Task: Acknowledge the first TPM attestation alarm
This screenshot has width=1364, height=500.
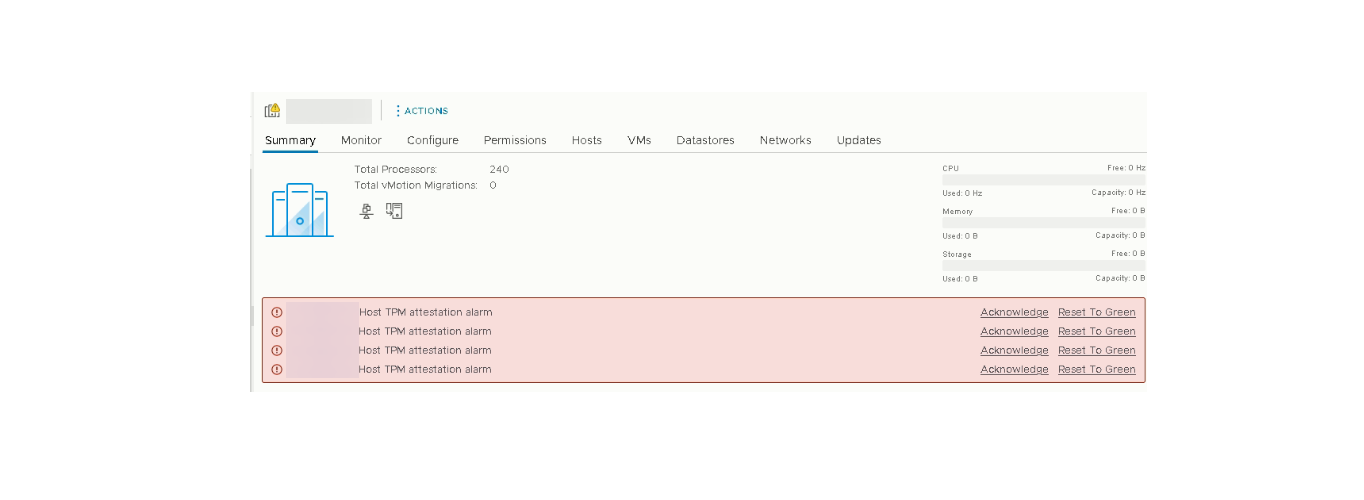Action: 1014,312
